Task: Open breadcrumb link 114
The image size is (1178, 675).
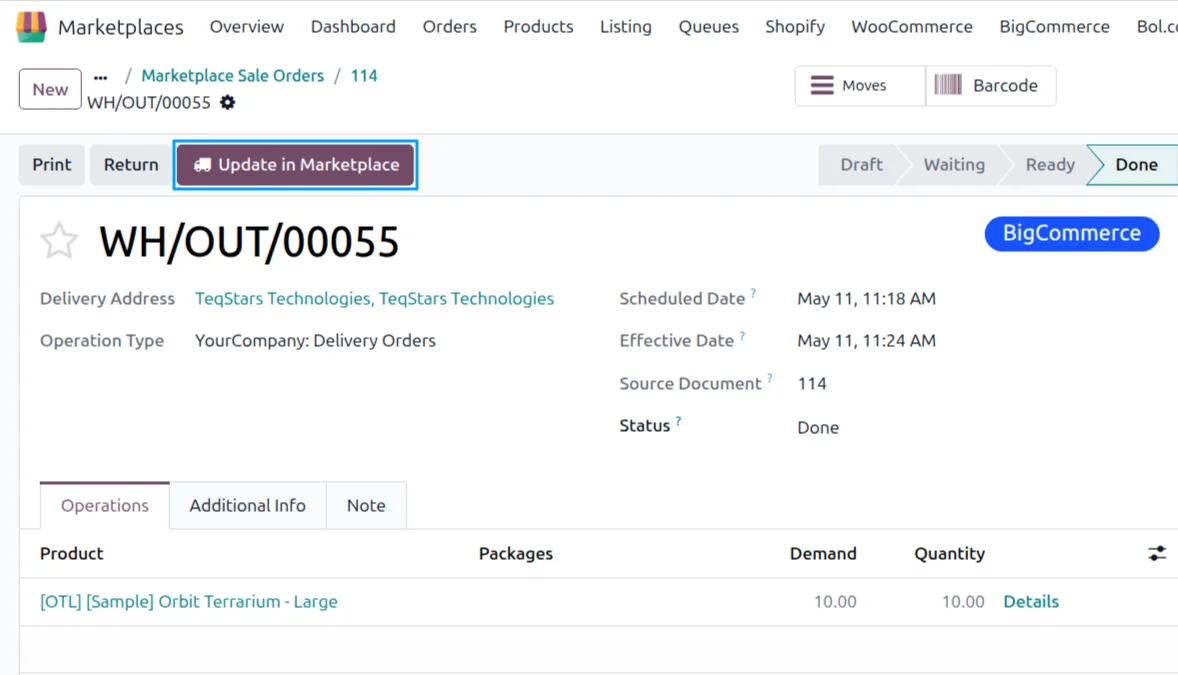Action: click(x=364, y=76)
